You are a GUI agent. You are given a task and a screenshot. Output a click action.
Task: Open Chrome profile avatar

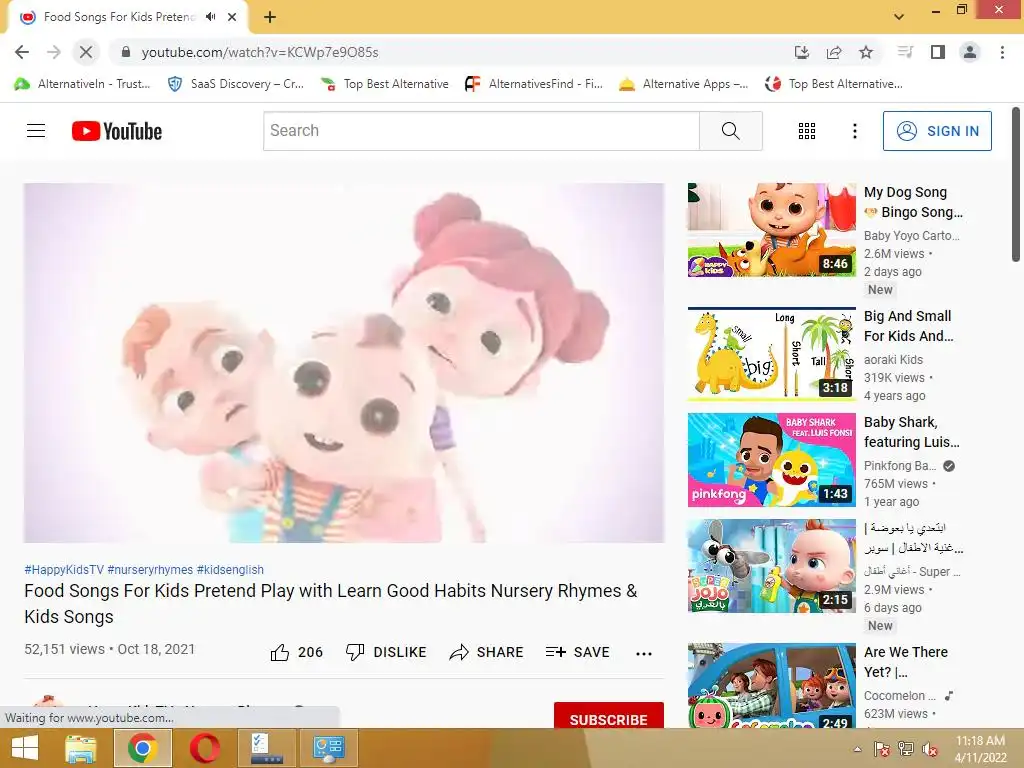[970, 52]
